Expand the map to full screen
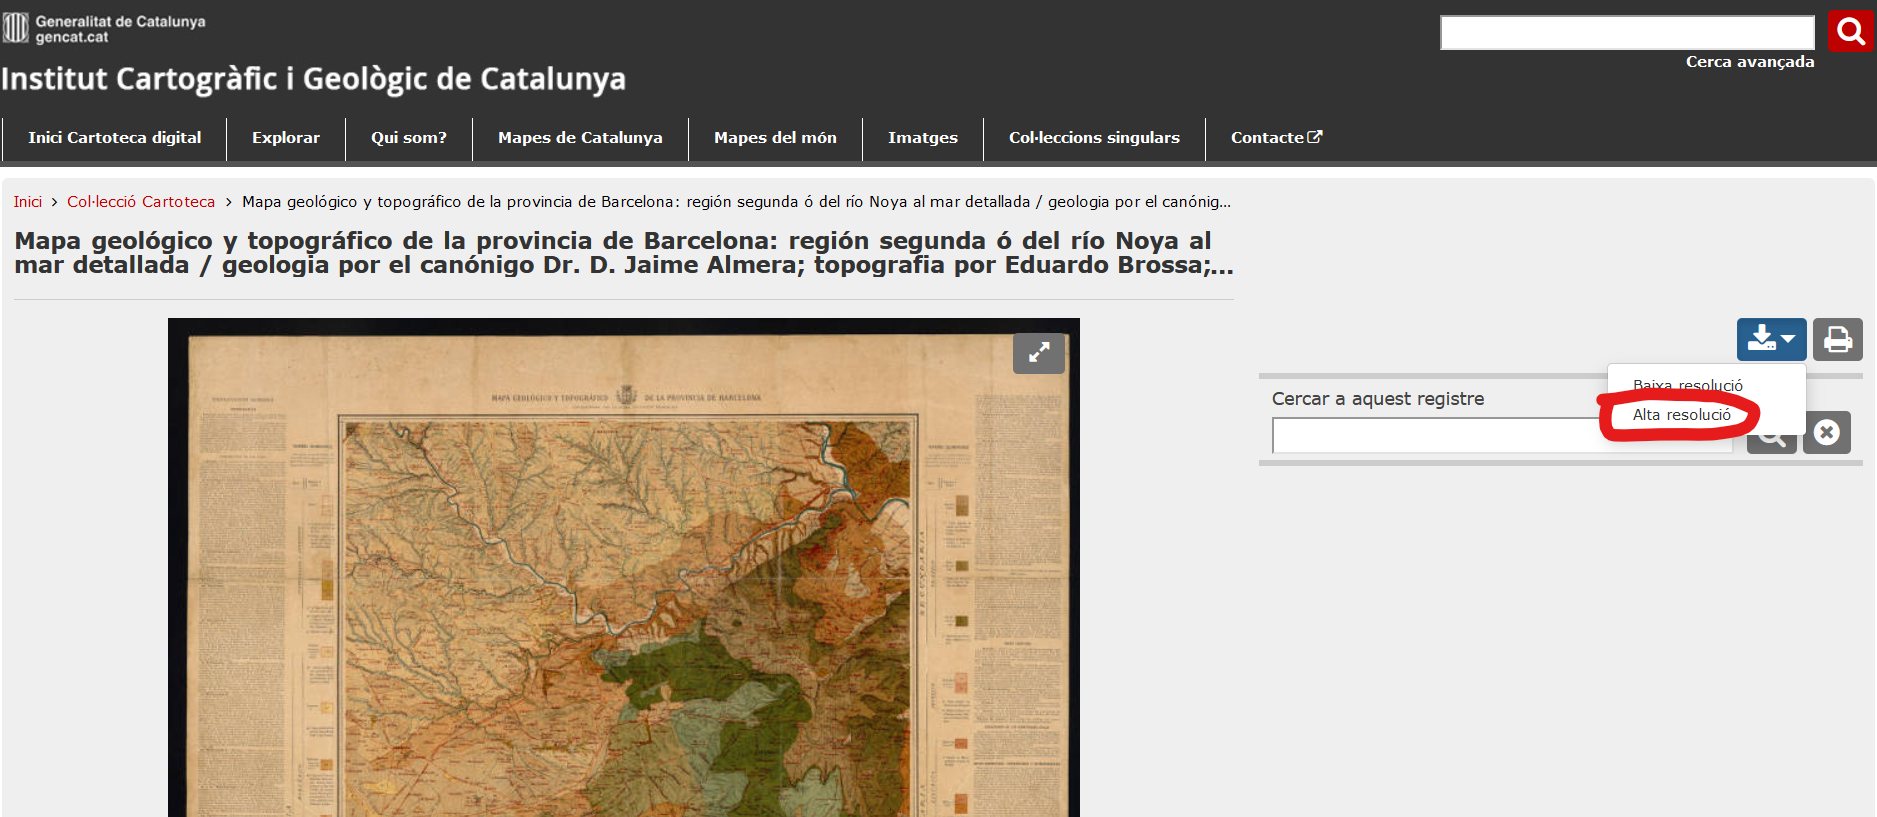This screenshot has width=1877, height=817. [1039, 353]
